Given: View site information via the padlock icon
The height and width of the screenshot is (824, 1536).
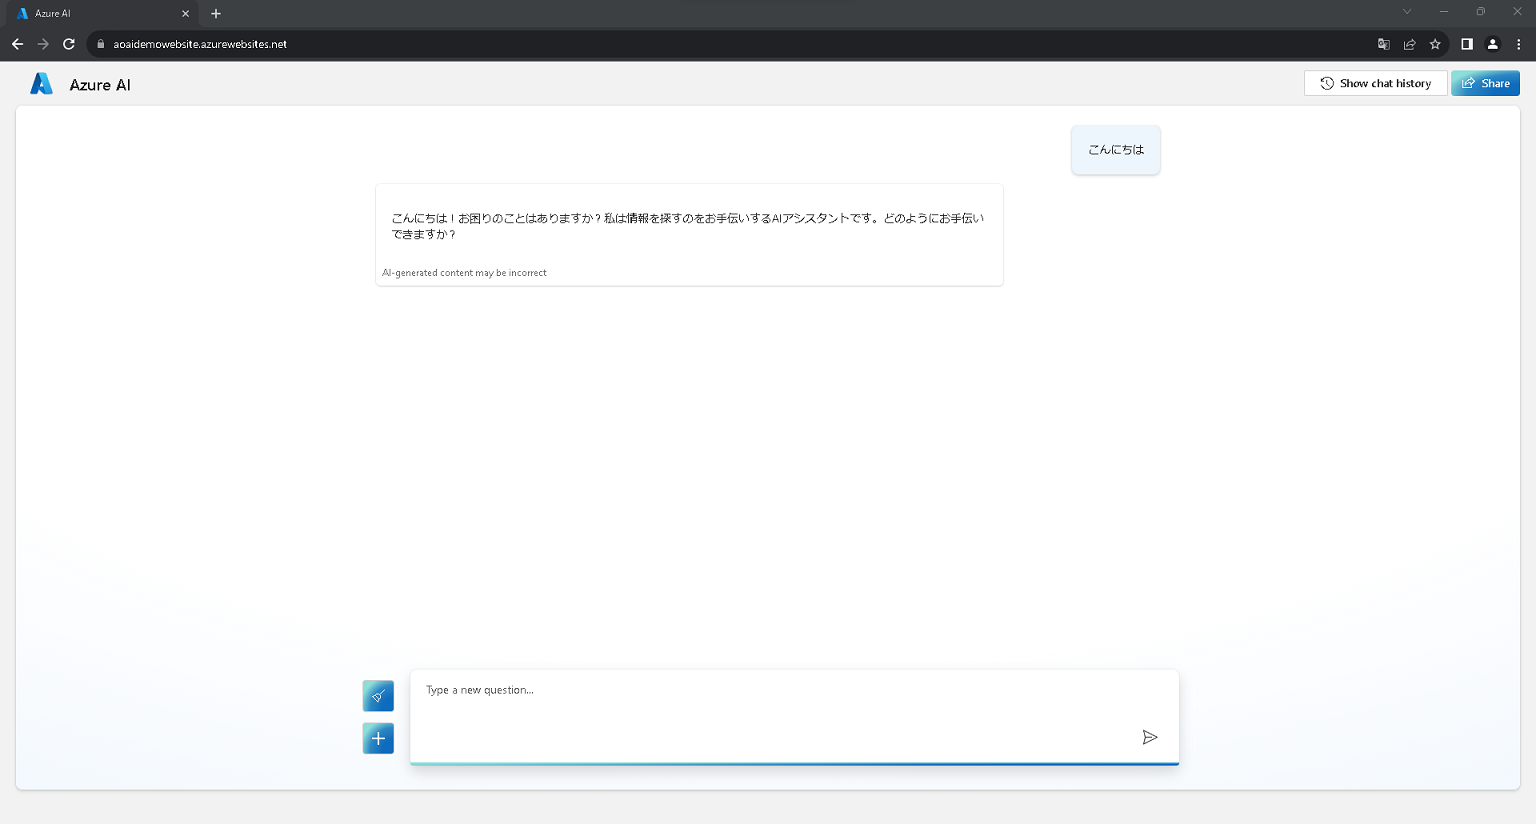Looking at the screenshot, I should [99, 44].
